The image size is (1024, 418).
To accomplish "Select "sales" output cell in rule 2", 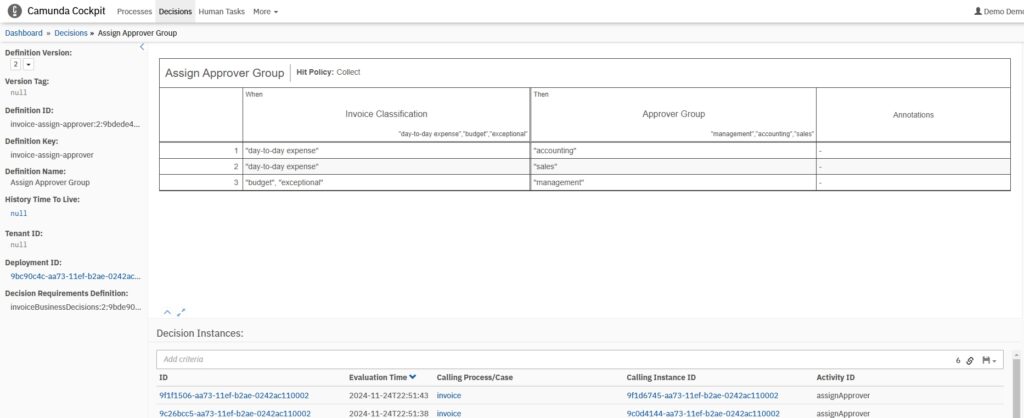I will tap(673, 167).
